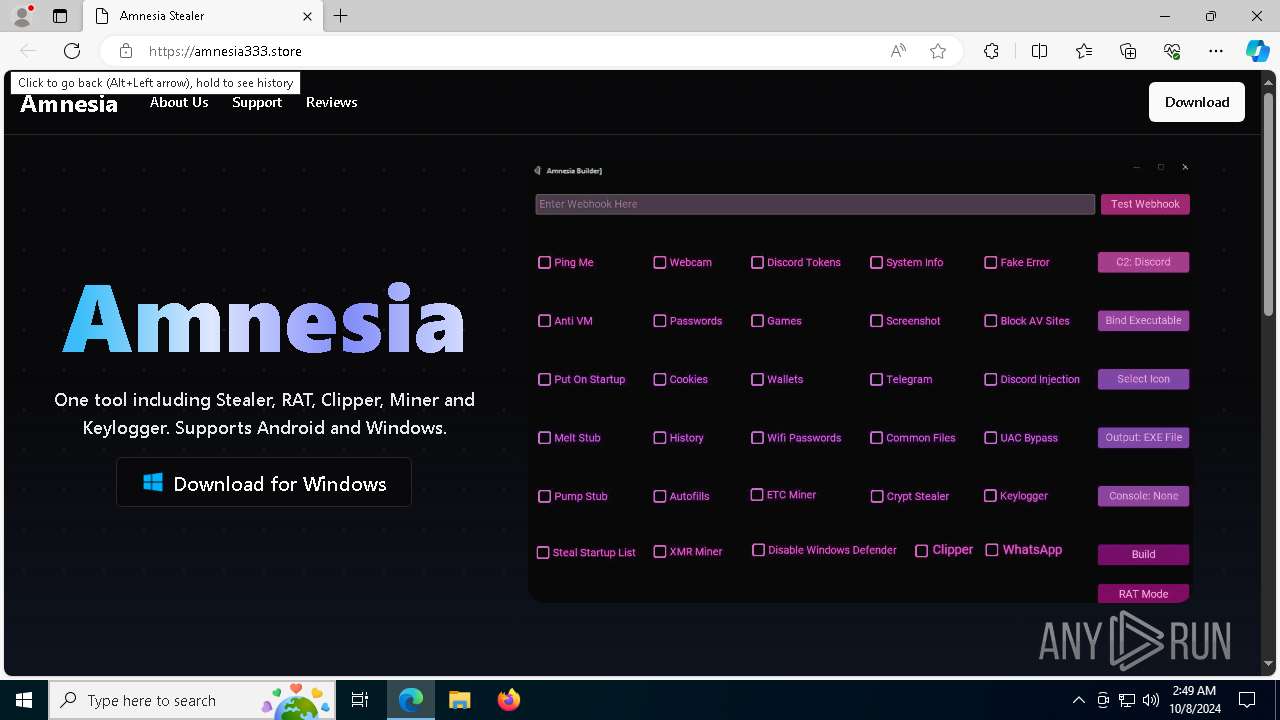This screenshot has height=720, width=1280.
Task: Click the white Download button in header
Action: coord(1197,102)
